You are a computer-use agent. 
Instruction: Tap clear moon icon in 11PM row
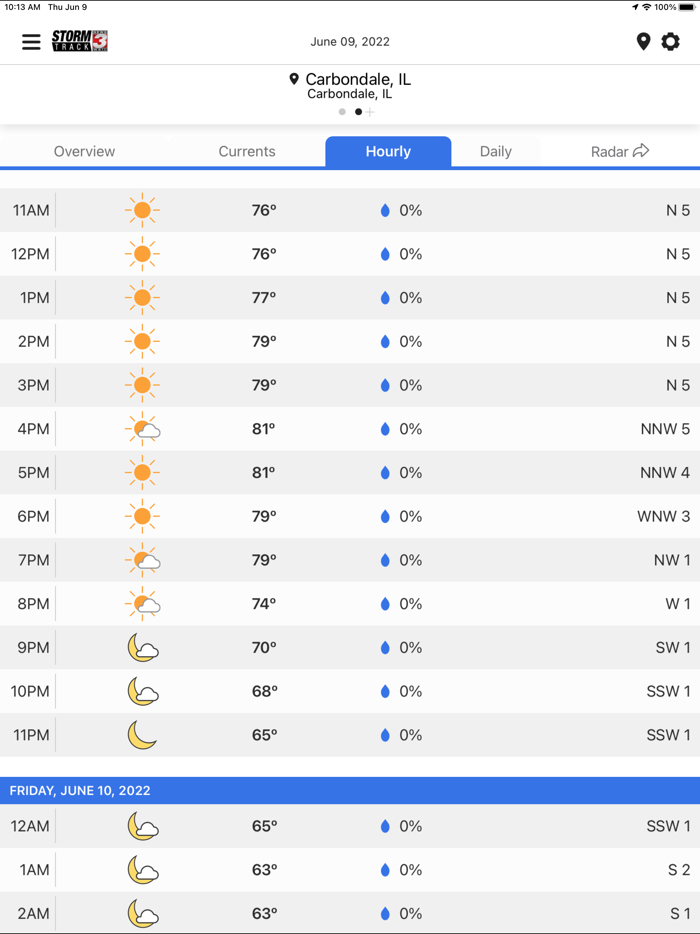pos(142,734)
